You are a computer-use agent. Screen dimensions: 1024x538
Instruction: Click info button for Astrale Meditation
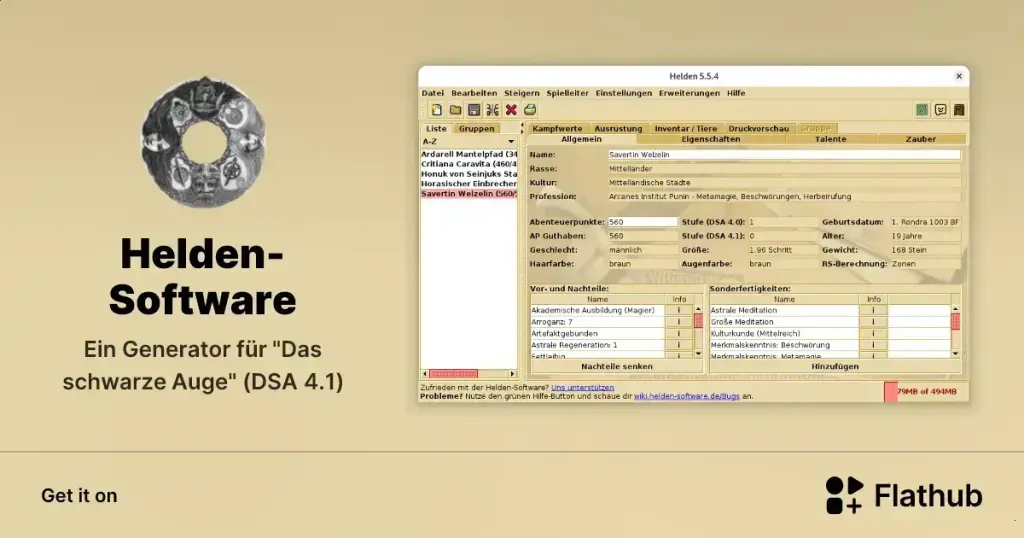pyautogui.click(x=873, y=310)
